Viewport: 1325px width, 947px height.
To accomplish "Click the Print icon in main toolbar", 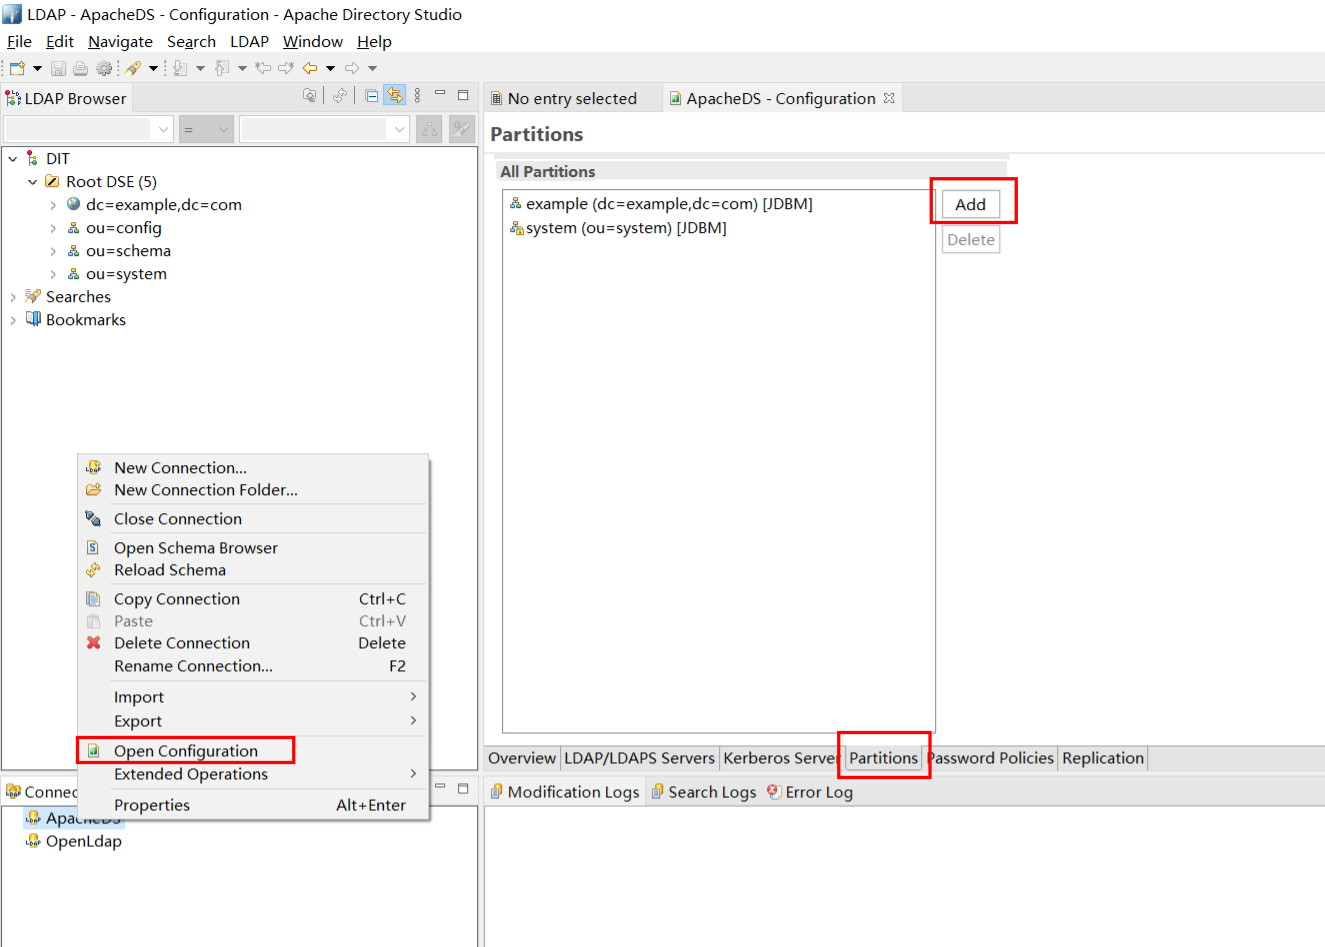I will pyautogui.click(x=81, y=68).
